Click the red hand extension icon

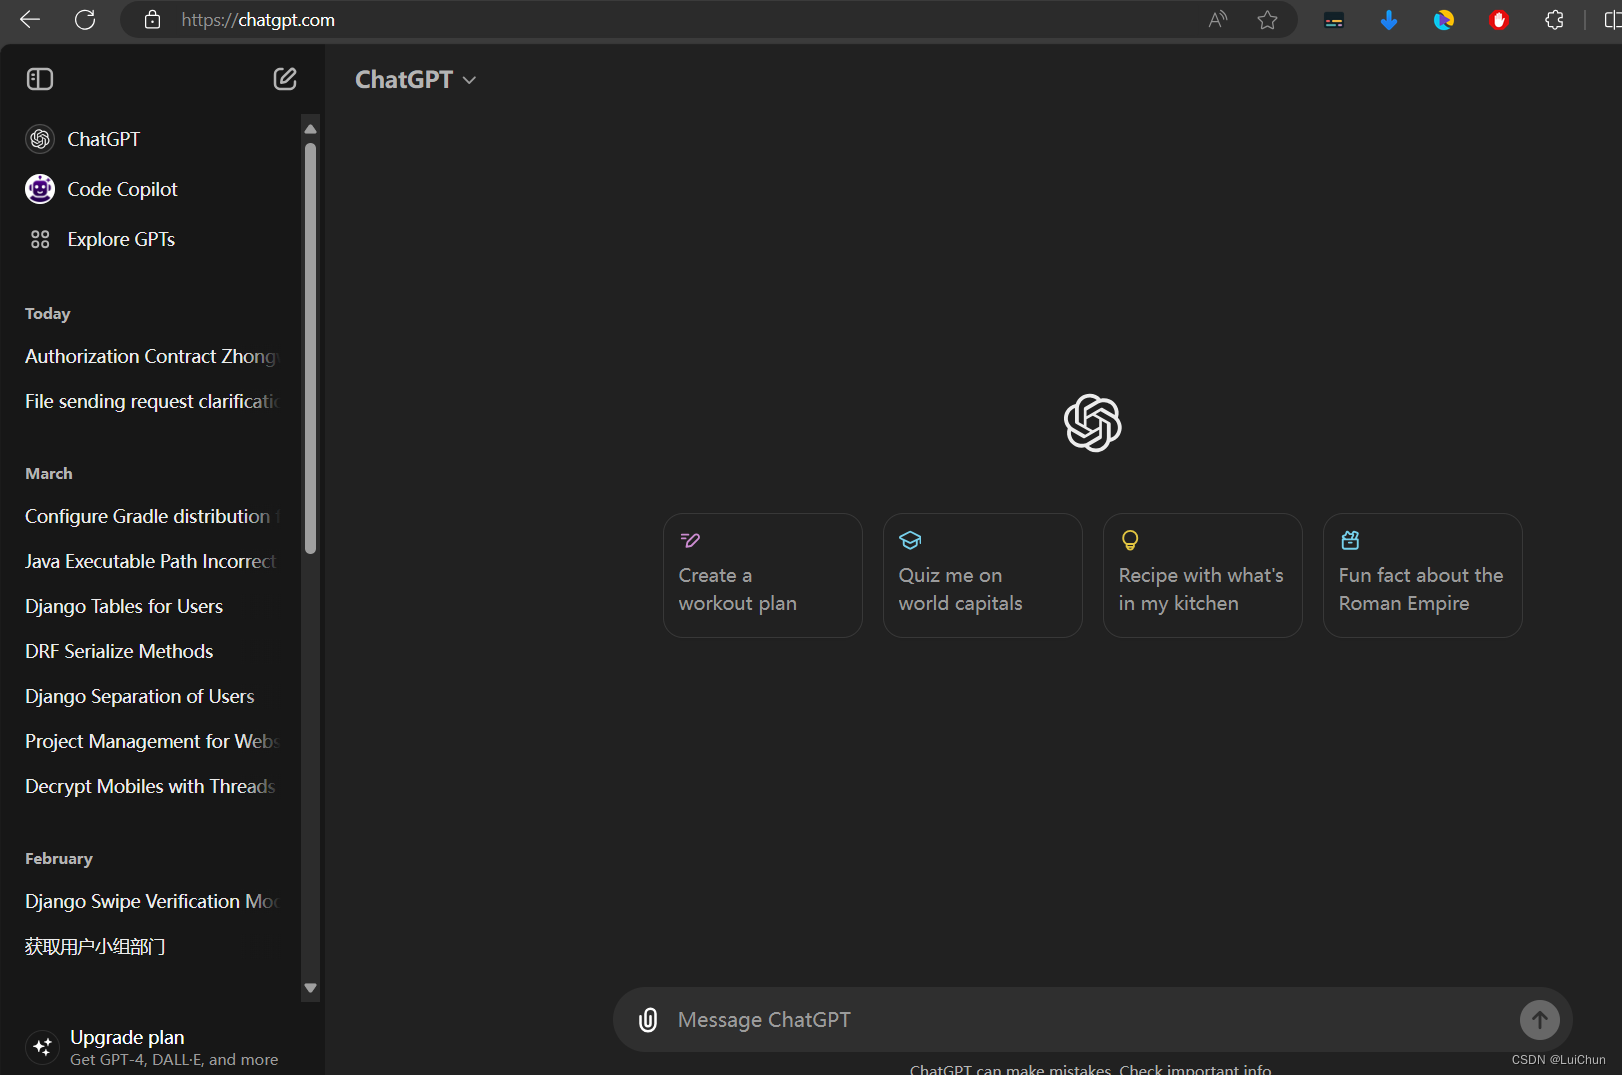pos(1499,20)
